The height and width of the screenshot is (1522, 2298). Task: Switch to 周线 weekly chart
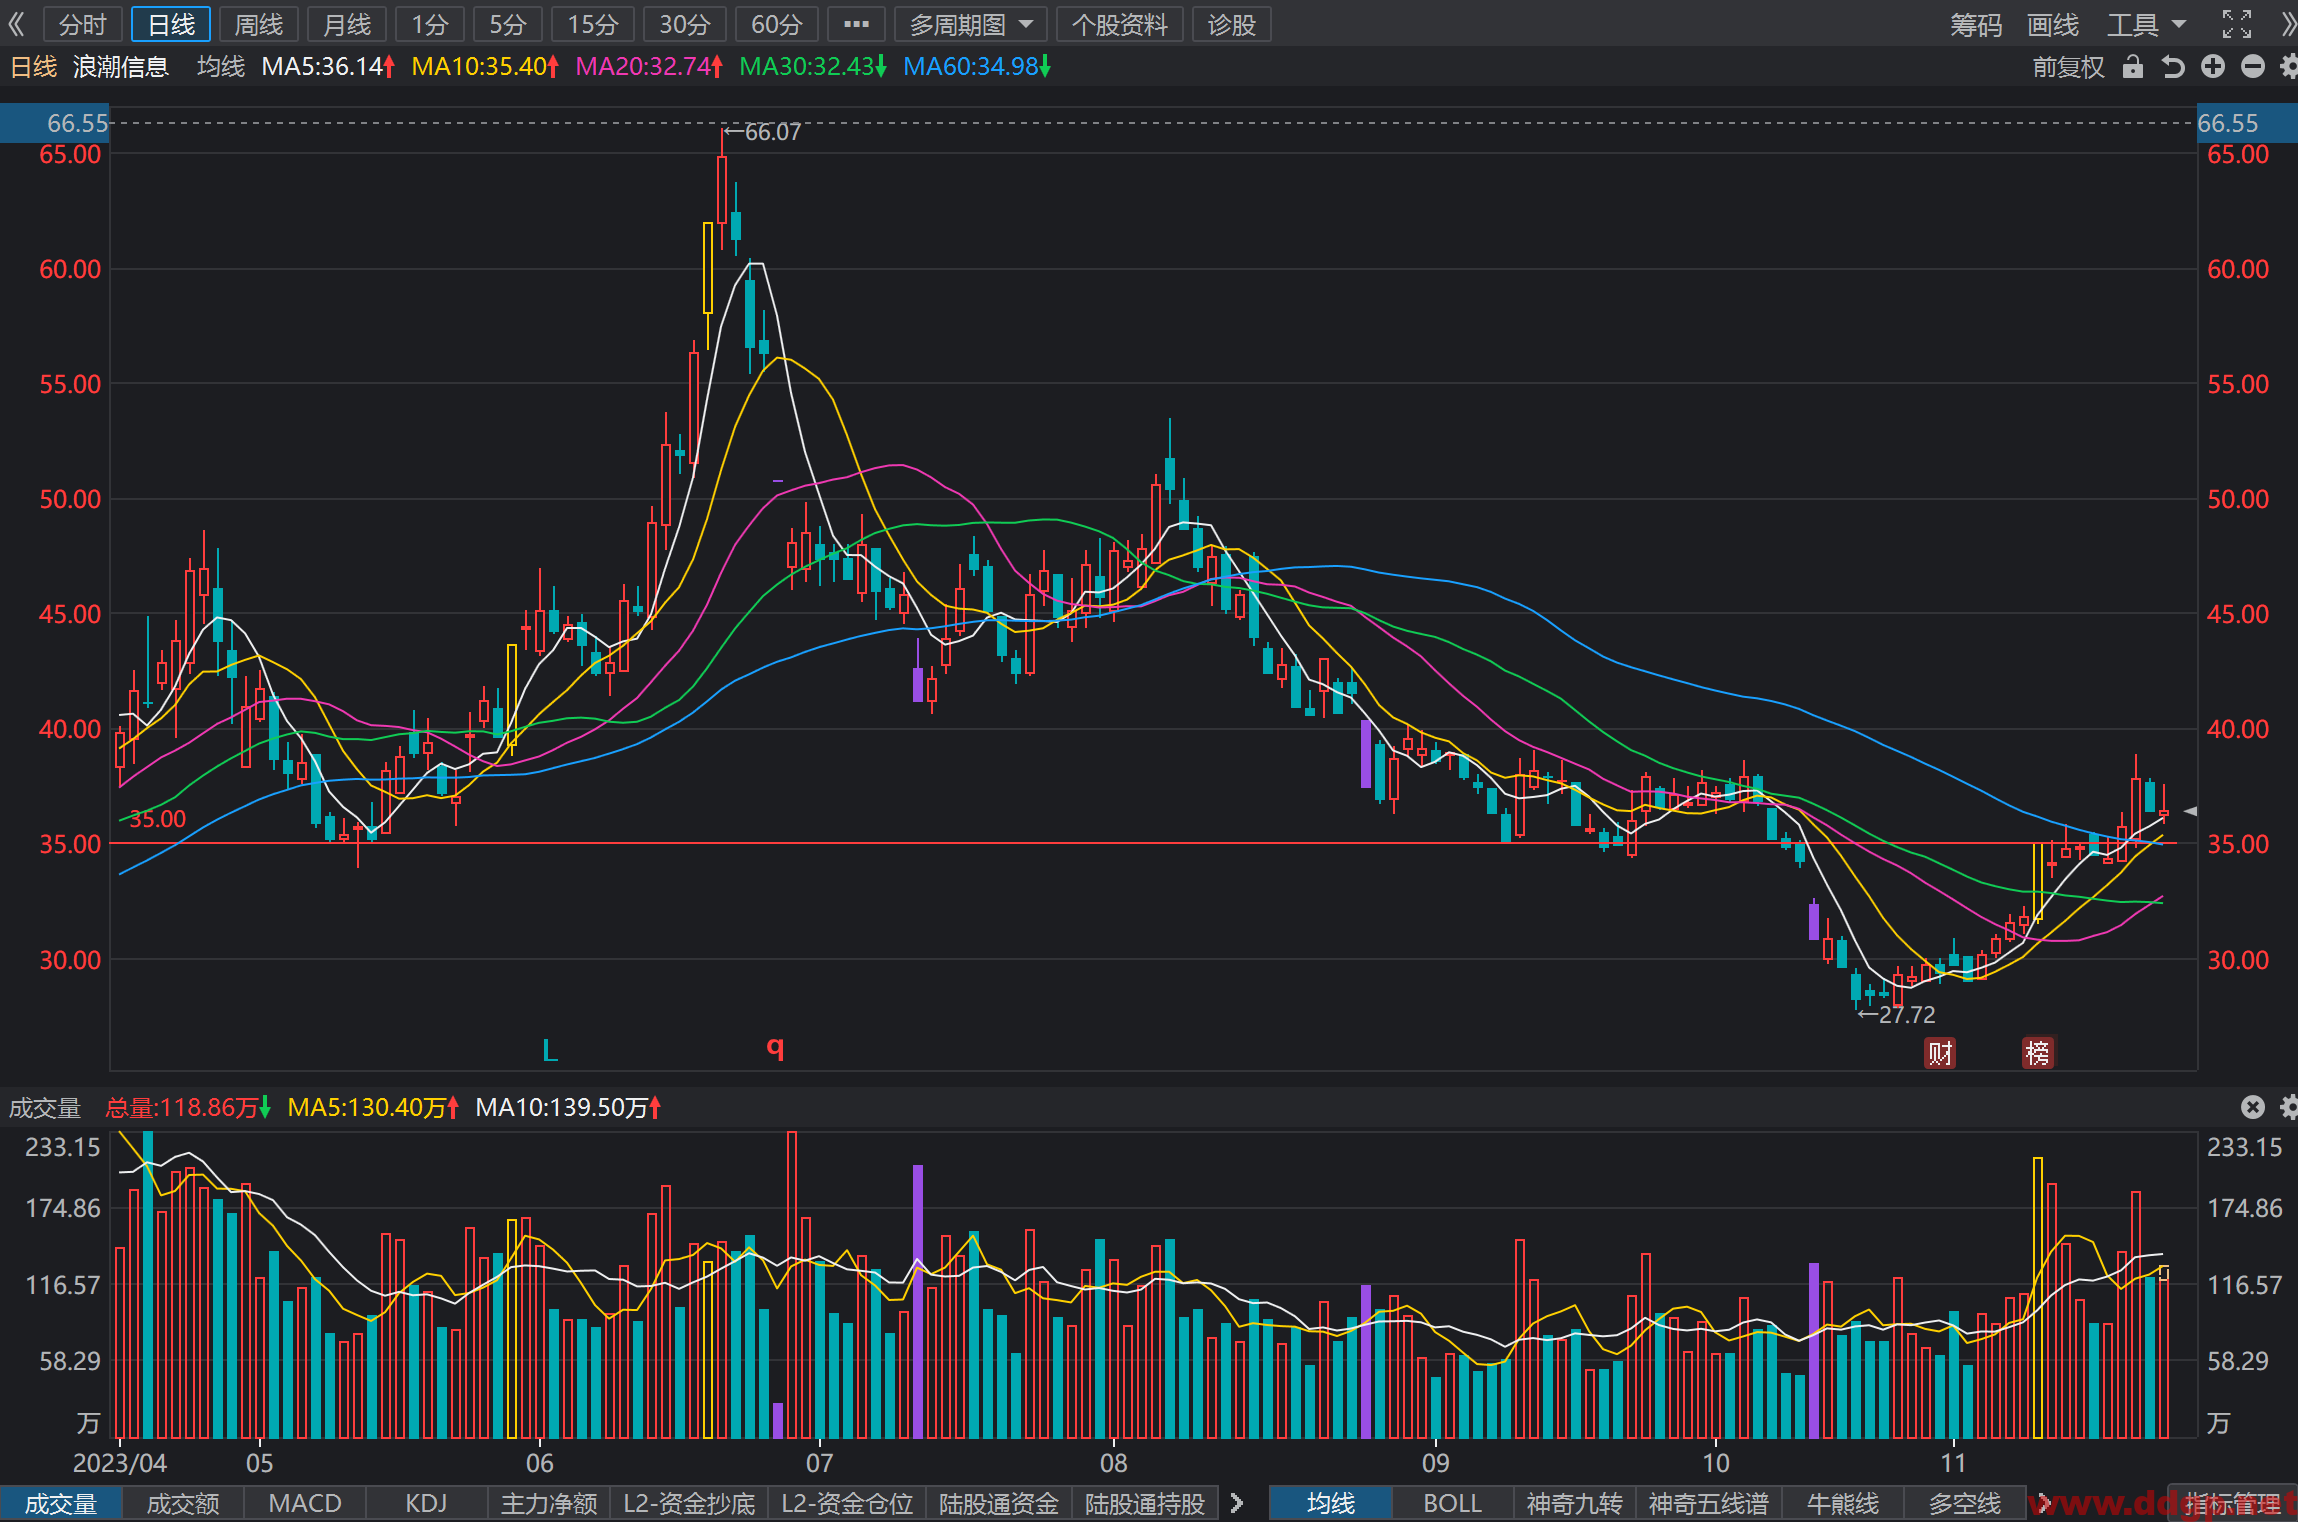258,24
